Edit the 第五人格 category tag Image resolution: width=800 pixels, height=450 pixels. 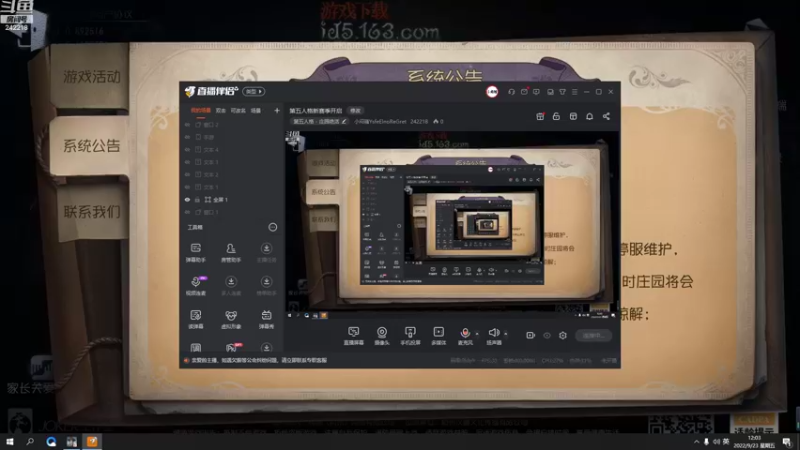(x=320, y=121)
